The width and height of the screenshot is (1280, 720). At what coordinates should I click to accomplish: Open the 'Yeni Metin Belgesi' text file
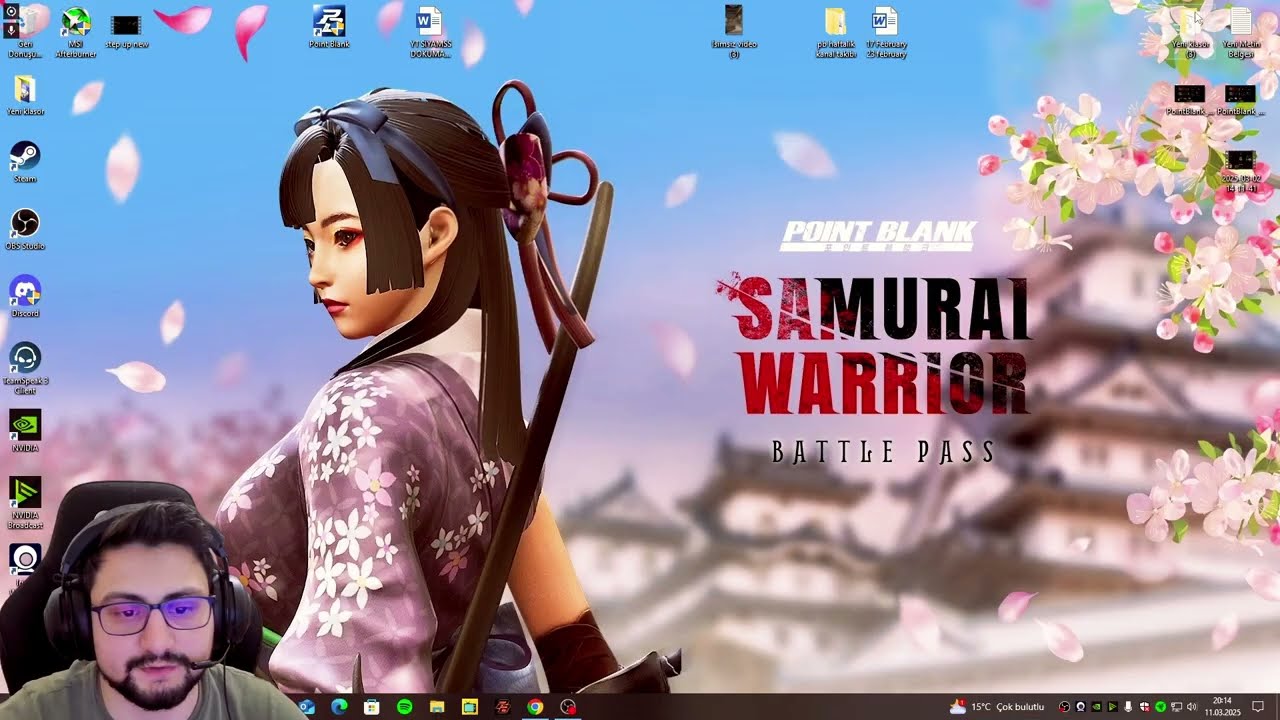[1240, 32]
